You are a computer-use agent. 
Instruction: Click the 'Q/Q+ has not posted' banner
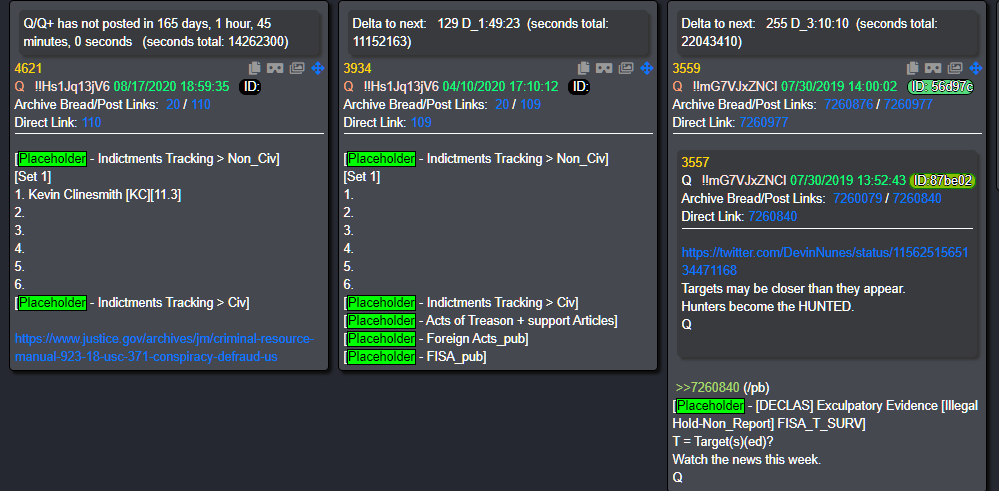pyautogui.click(x=169, y=32)
